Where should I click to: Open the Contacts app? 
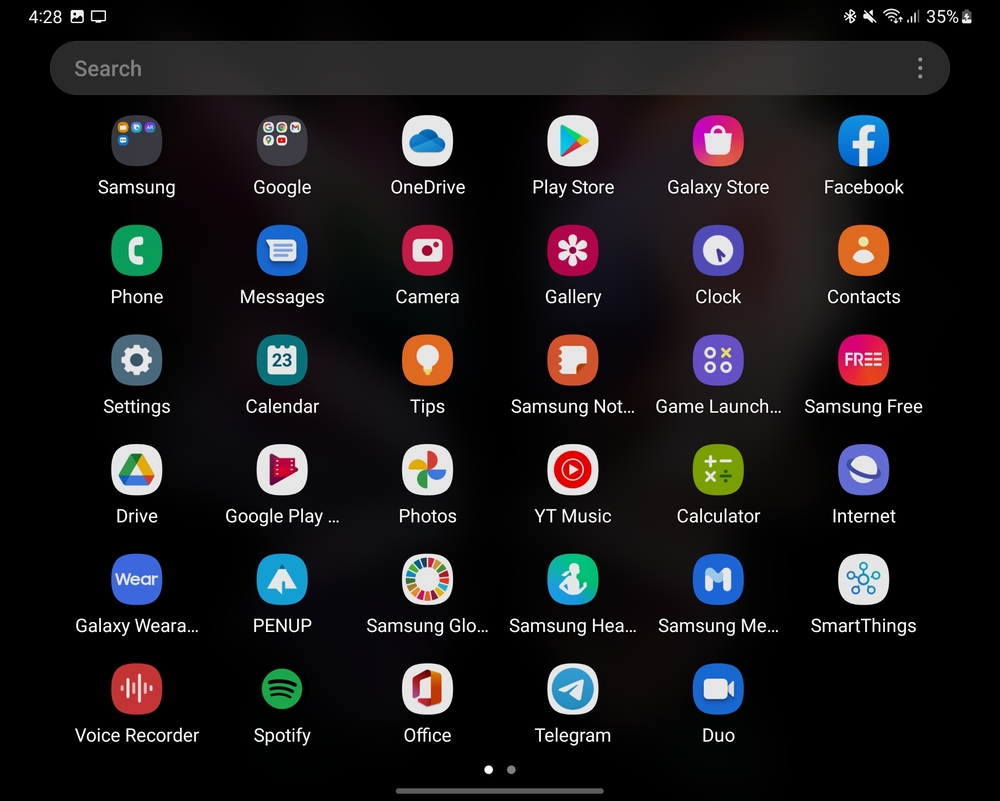(864, 251)
